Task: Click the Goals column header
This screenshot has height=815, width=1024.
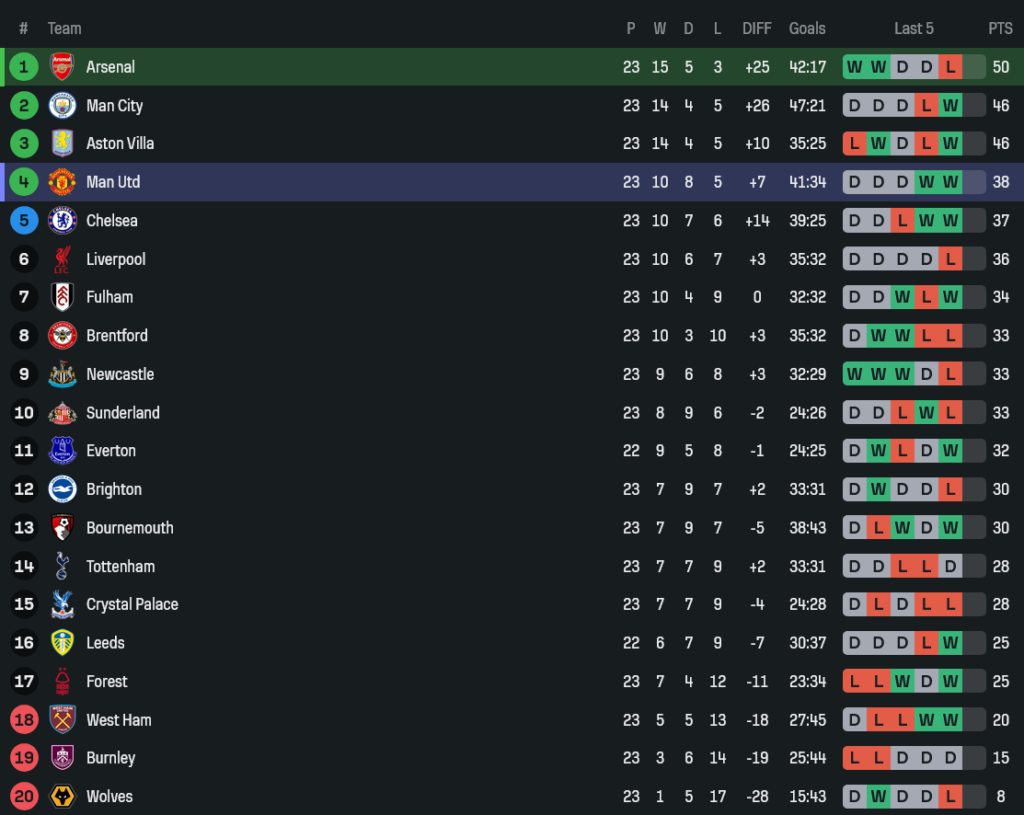Action: tap(807, 28)
